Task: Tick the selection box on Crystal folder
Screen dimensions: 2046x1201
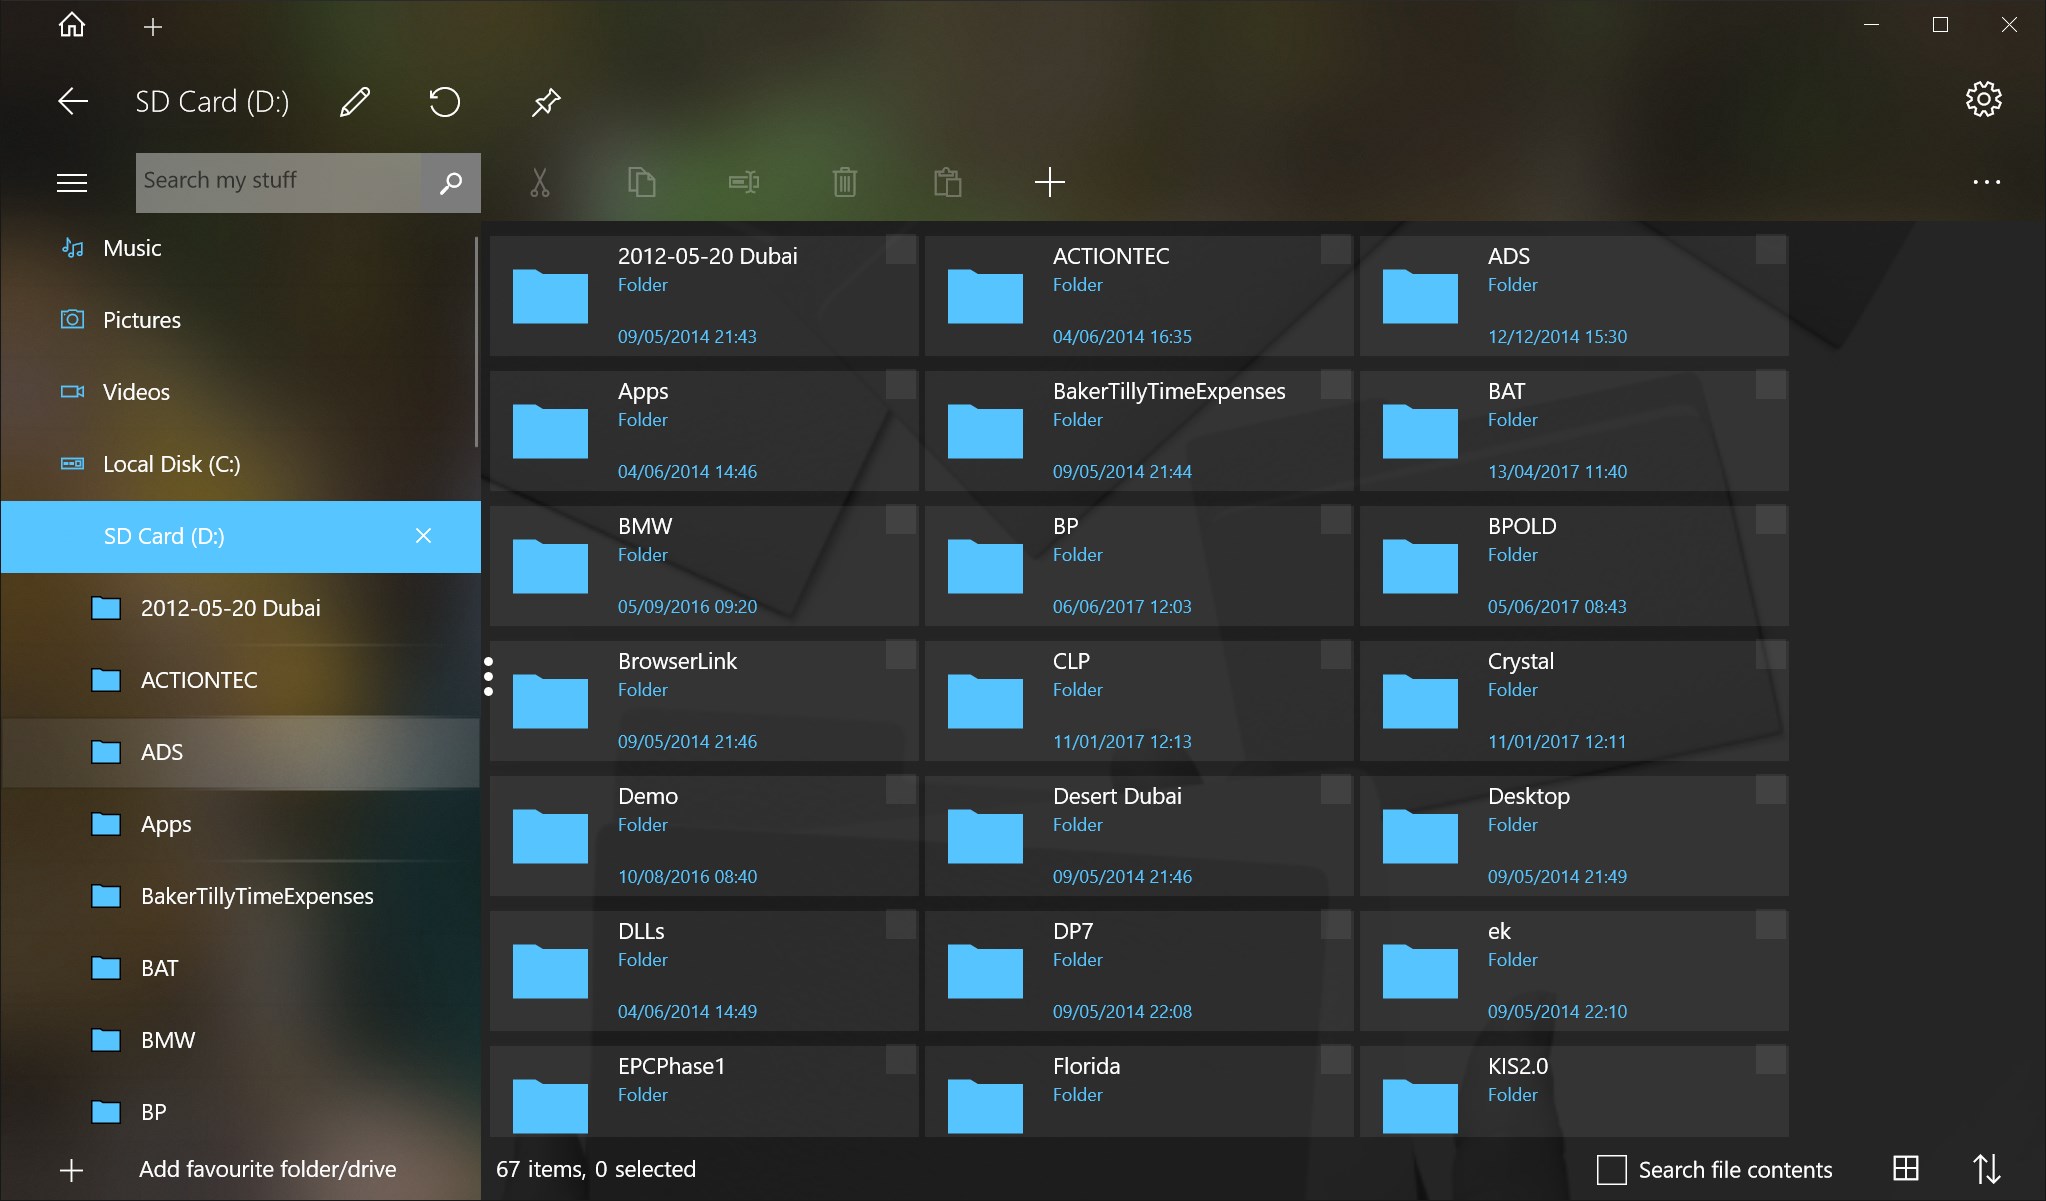Action: click(x=1770, y=655)
